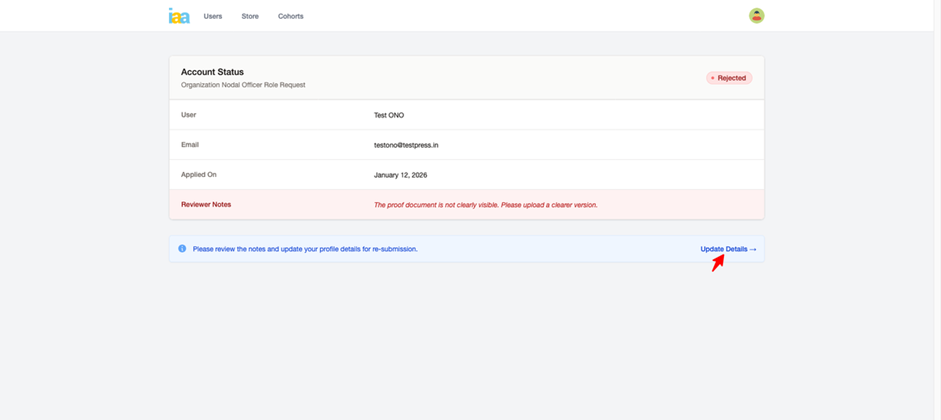Click the blue info icon in the notice
Image resolution: width=941 pixels, height=420 pixels.
click(x=182, y=249)
